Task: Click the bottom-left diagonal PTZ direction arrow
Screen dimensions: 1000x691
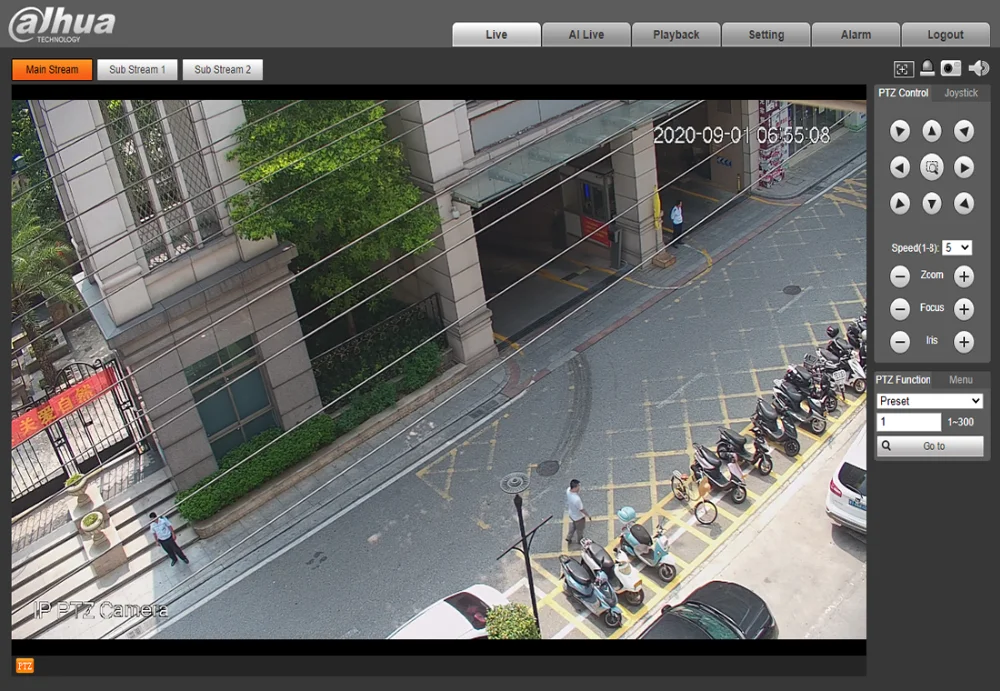Action: tap(900, 204)
